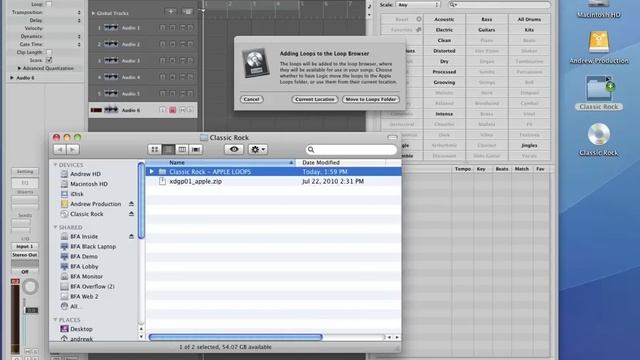Click the add track plus button

[171, 12]
